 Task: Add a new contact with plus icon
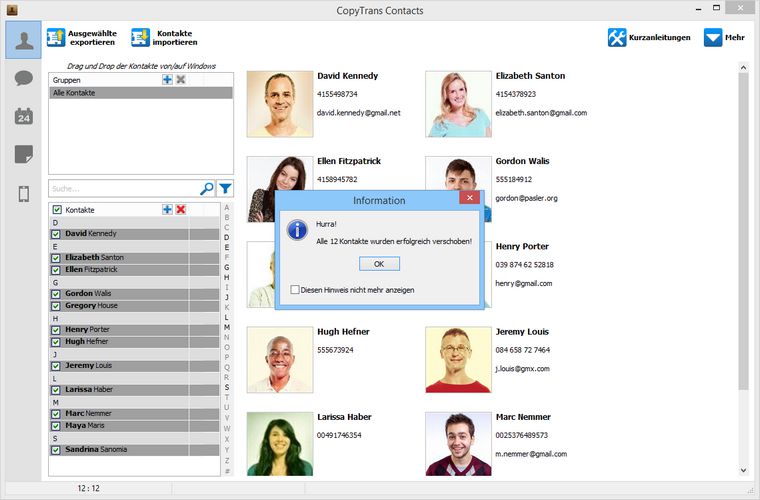click(167, 209)
